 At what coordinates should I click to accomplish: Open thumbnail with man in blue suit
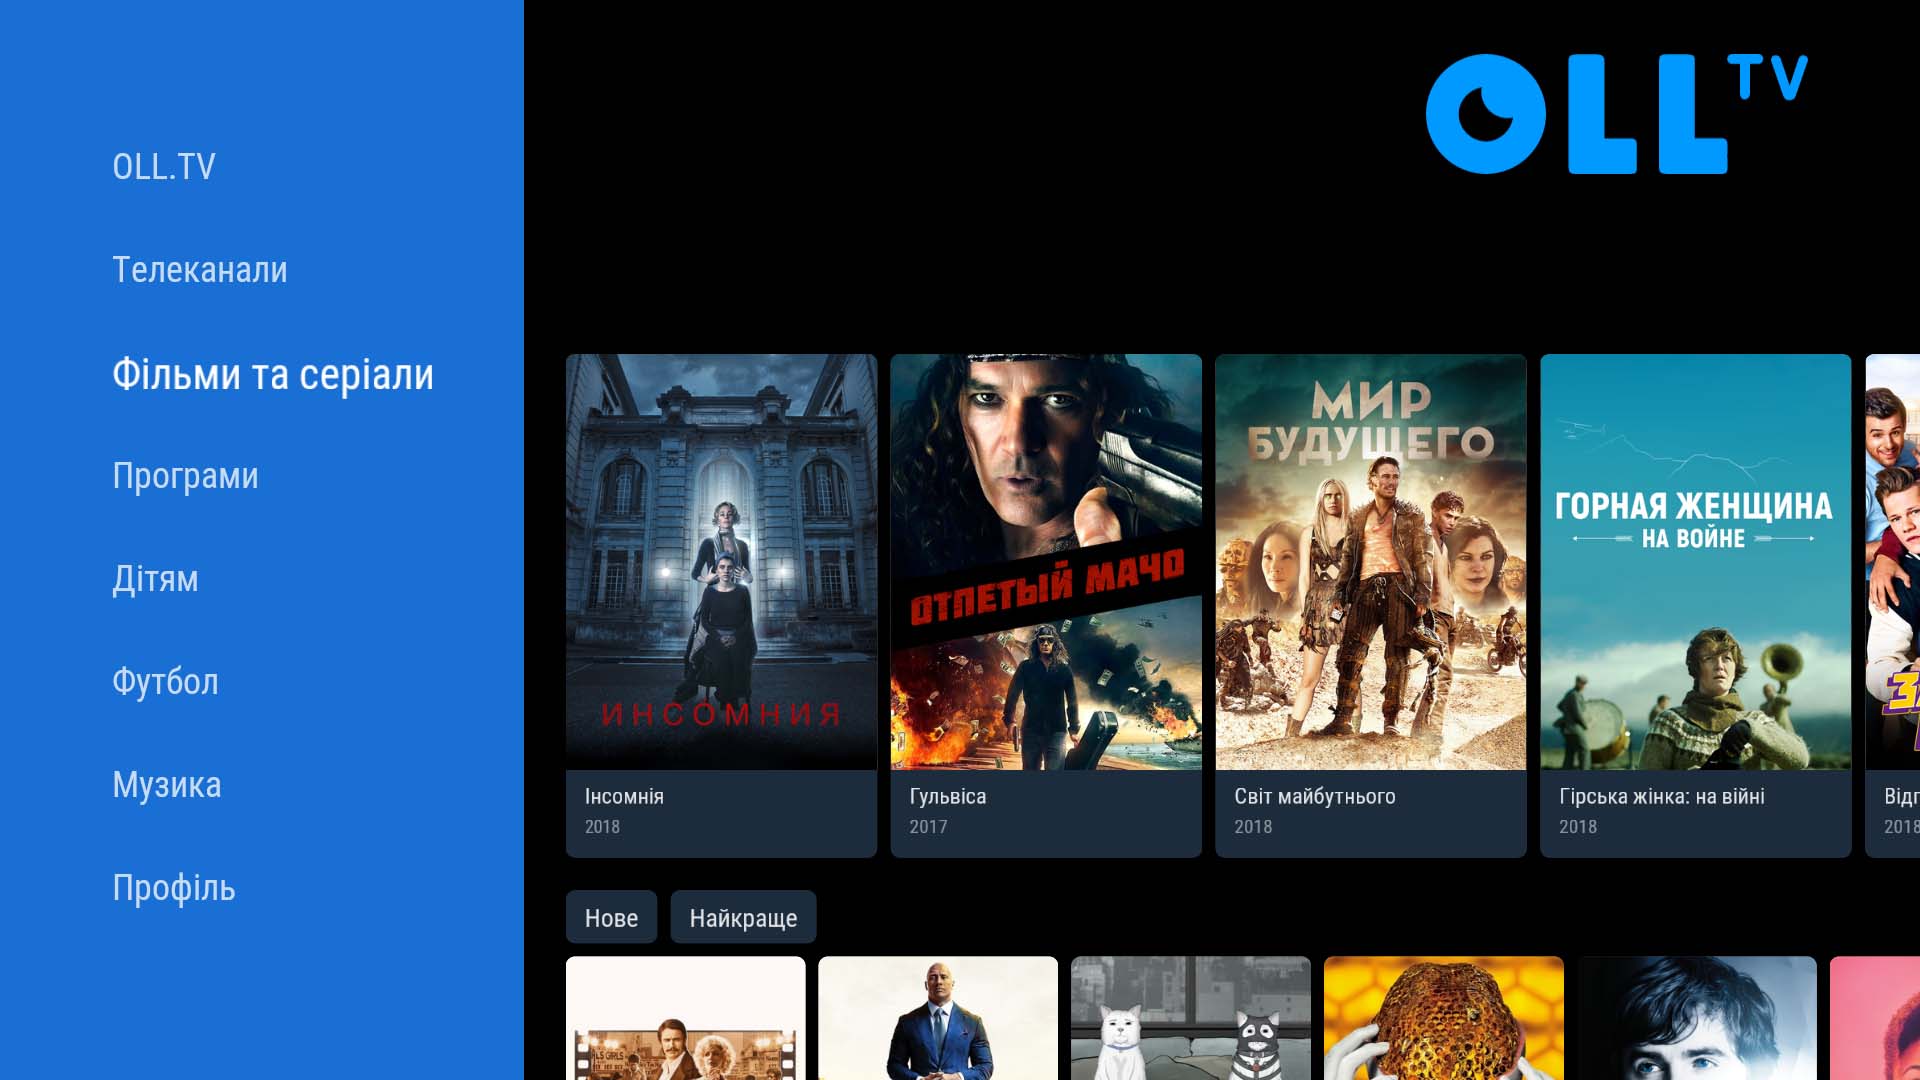[x=938, y=1018]
